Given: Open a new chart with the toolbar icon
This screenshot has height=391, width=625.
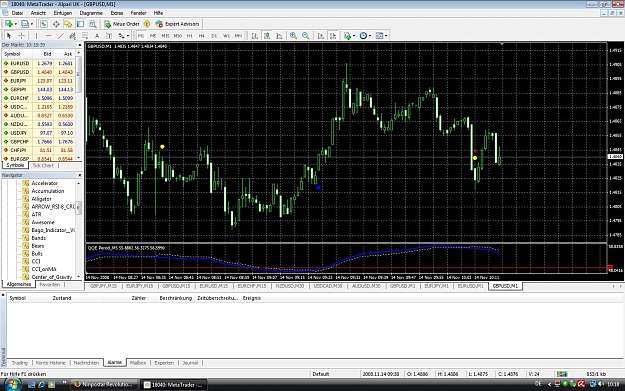Looking at the screenshot, I should click(8, 24).
